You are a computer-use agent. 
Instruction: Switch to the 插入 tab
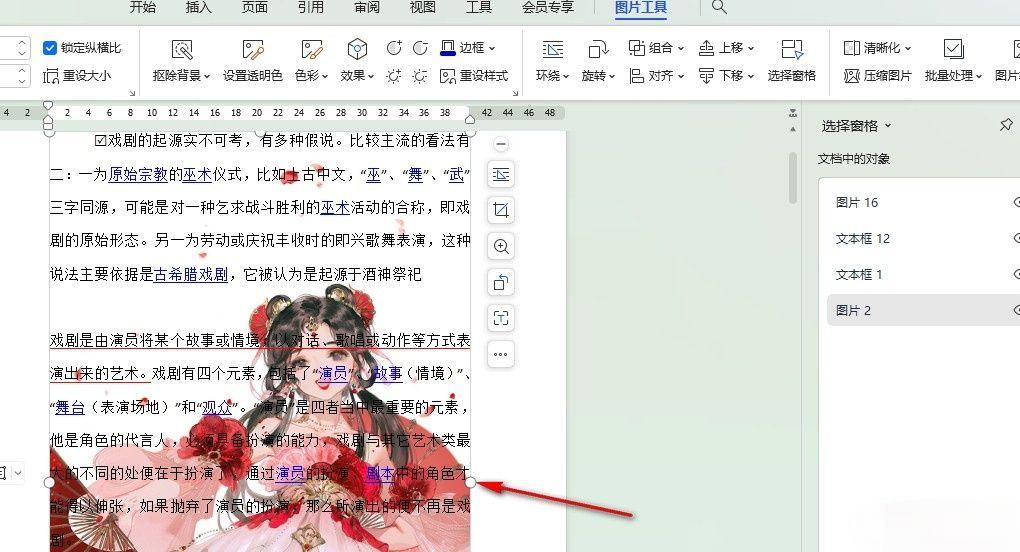click(x=198, y=7)
